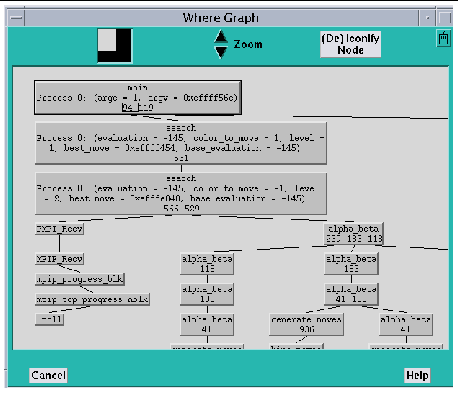Select the middle alpha_beta node below 113

pyautogui.click(x=207, y=294)
